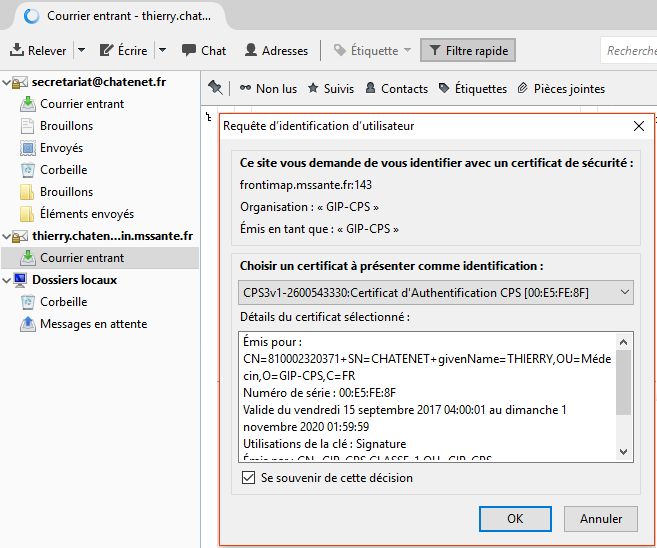Click OK in the certificate dialog
Viewport: 657px width, 548px height.
click(515, 519)
